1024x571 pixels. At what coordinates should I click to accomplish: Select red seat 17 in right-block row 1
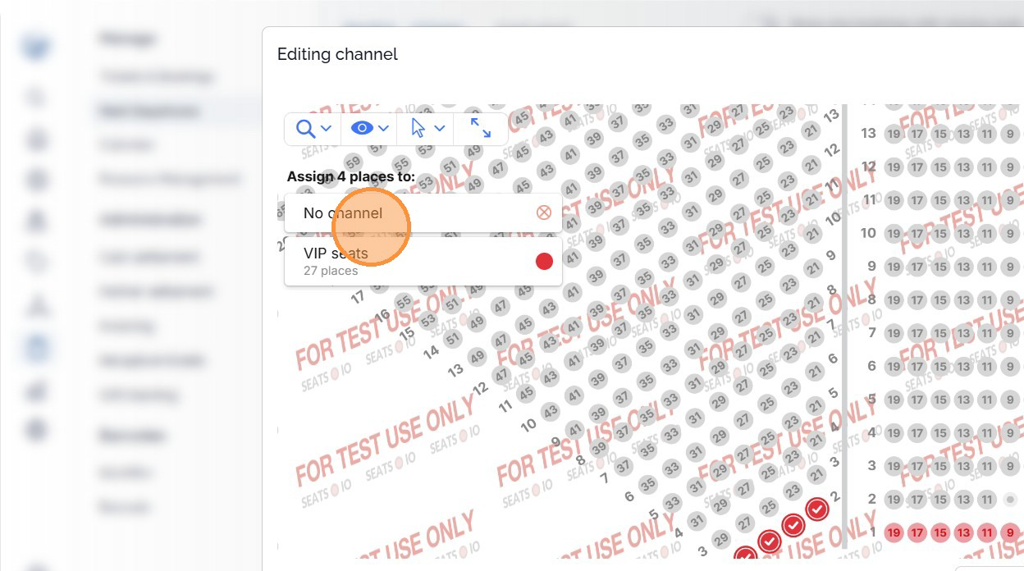tap(917, 532)
